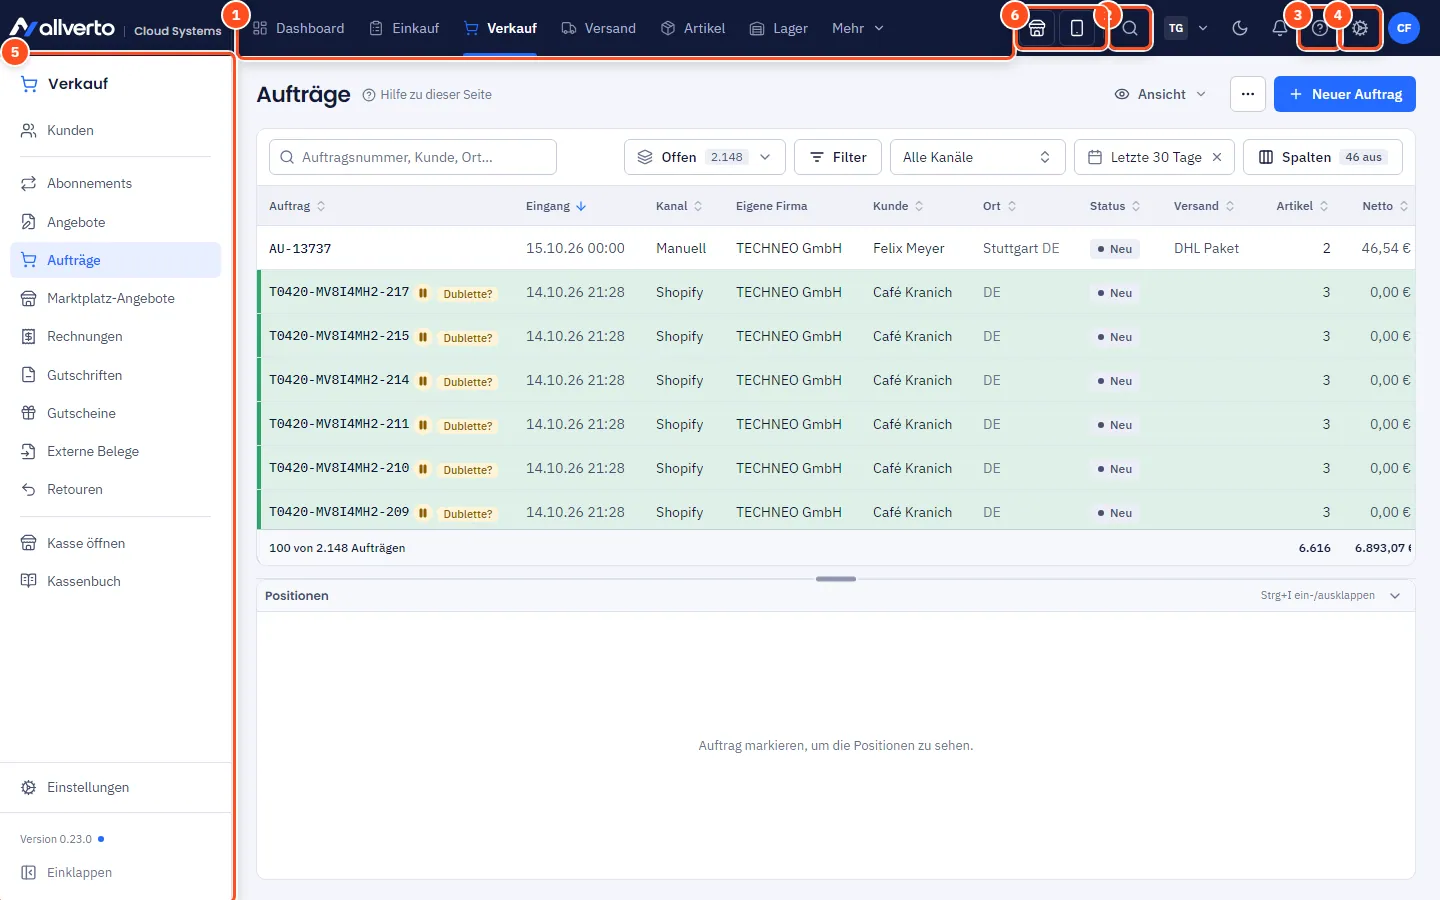Open Externe Belege in the sidebar
This screenshot has width=1440, height=900.
tap(115, 451)
